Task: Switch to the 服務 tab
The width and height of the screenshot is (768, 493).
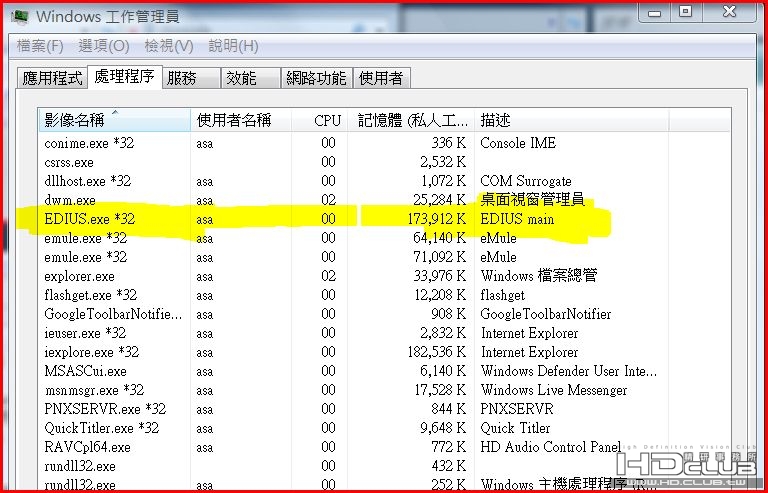Action: point(191,78)
